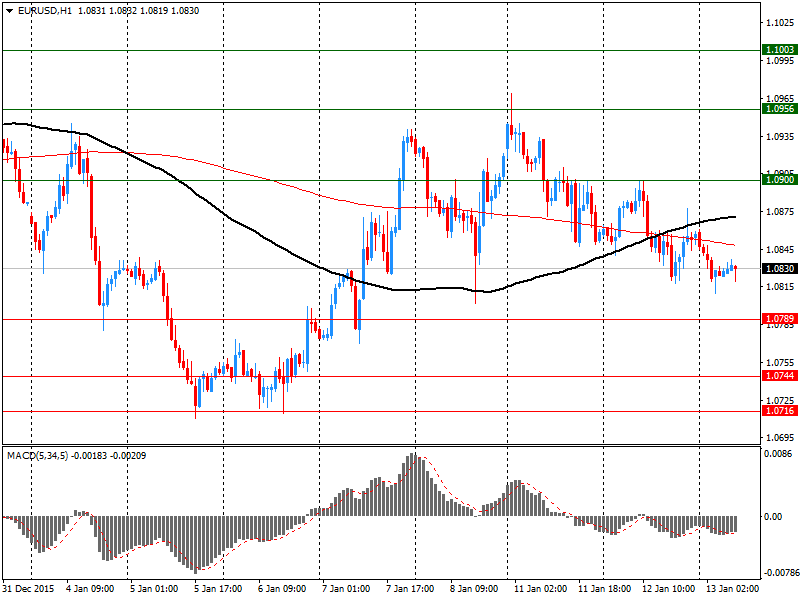800x600 pixels.
Task: Click the 1.0956 green resistance price label
Action: tap(780, 109)
